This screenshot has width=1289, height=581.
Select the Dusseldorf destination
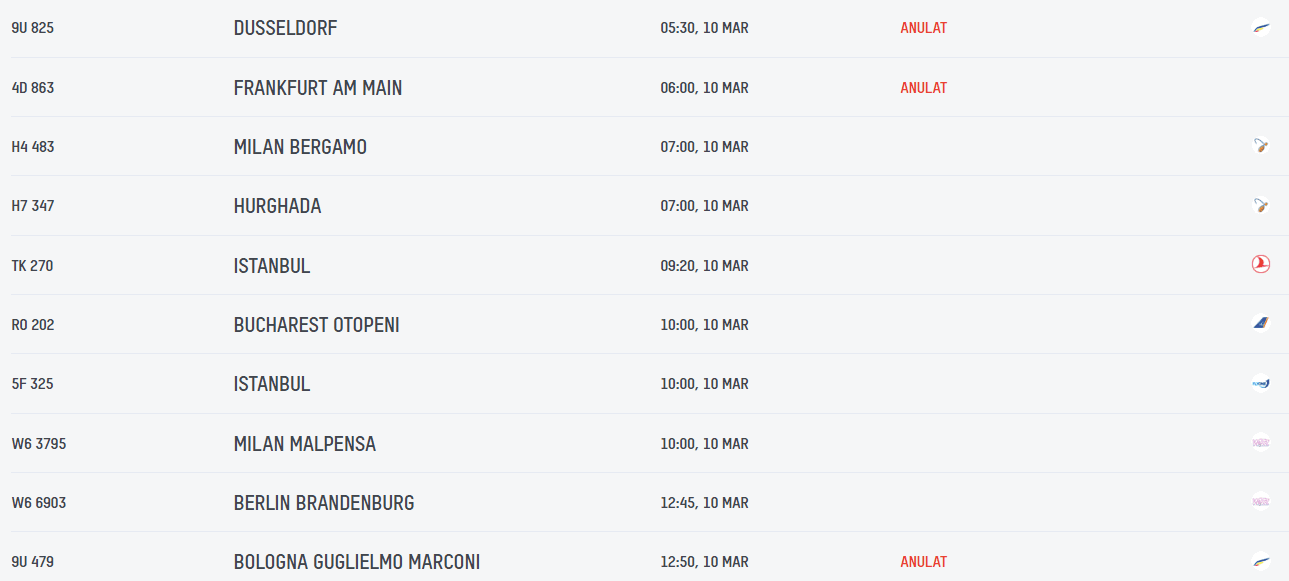click(285, 28)
